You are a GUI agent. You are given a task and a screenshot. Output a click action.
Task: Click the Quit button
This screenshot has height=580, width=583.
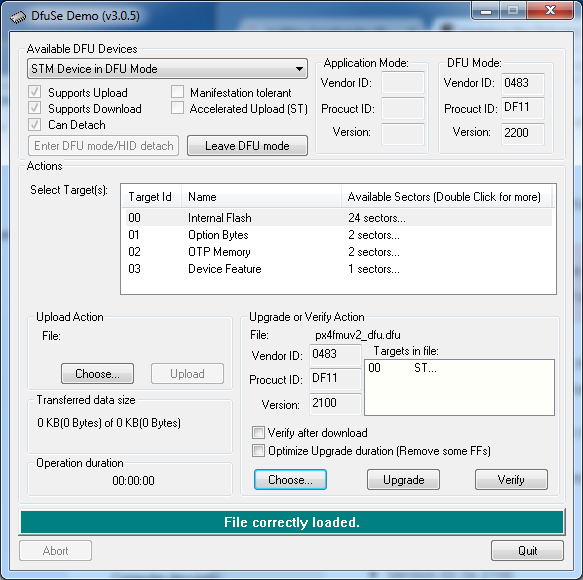point(527,551)
